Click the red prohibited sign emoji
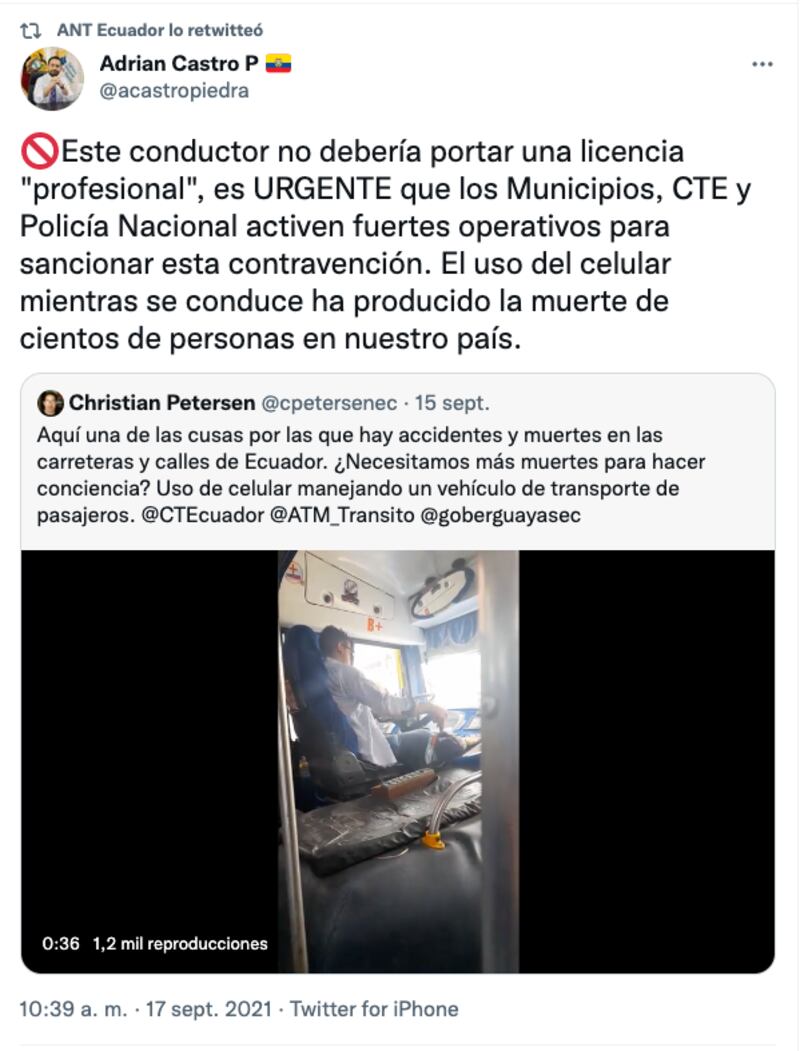Viewport: 800px width, 1051px height. (40, 152)
